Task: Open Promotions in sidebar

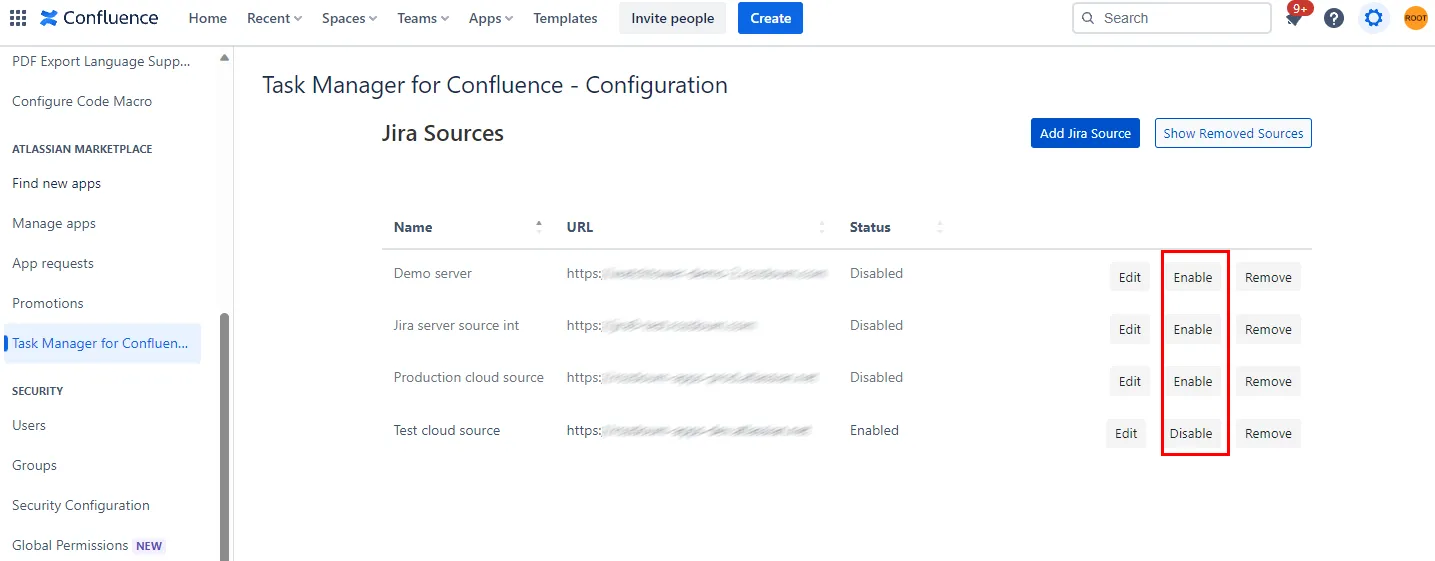Action: pos(48,303)
